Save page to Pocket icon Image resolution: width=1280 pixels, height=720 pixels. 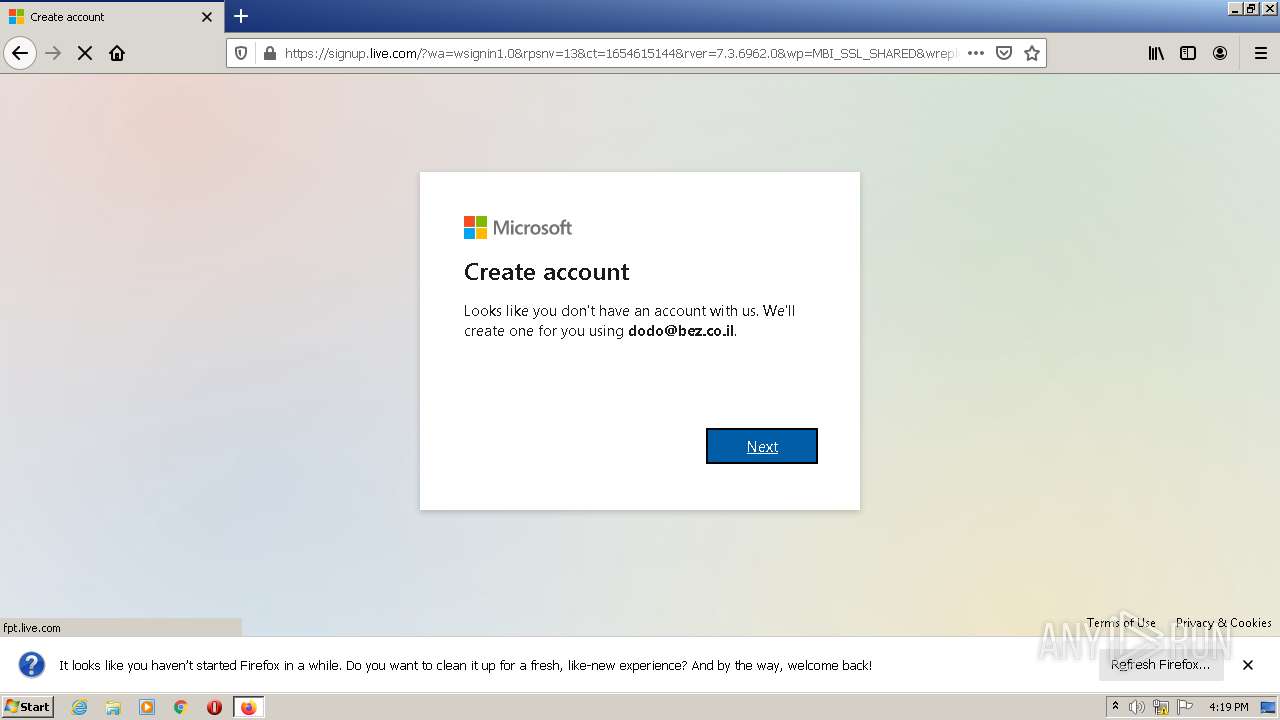(x=1004, y=53)
